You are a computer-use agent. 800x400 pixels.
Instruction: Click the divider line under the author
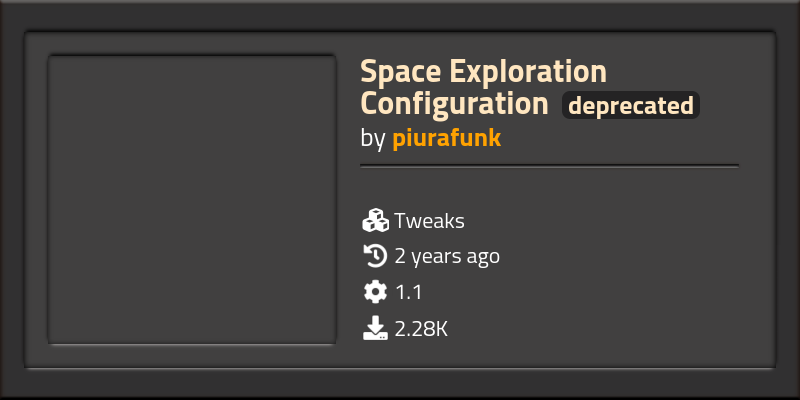click(x=549, y=166)
